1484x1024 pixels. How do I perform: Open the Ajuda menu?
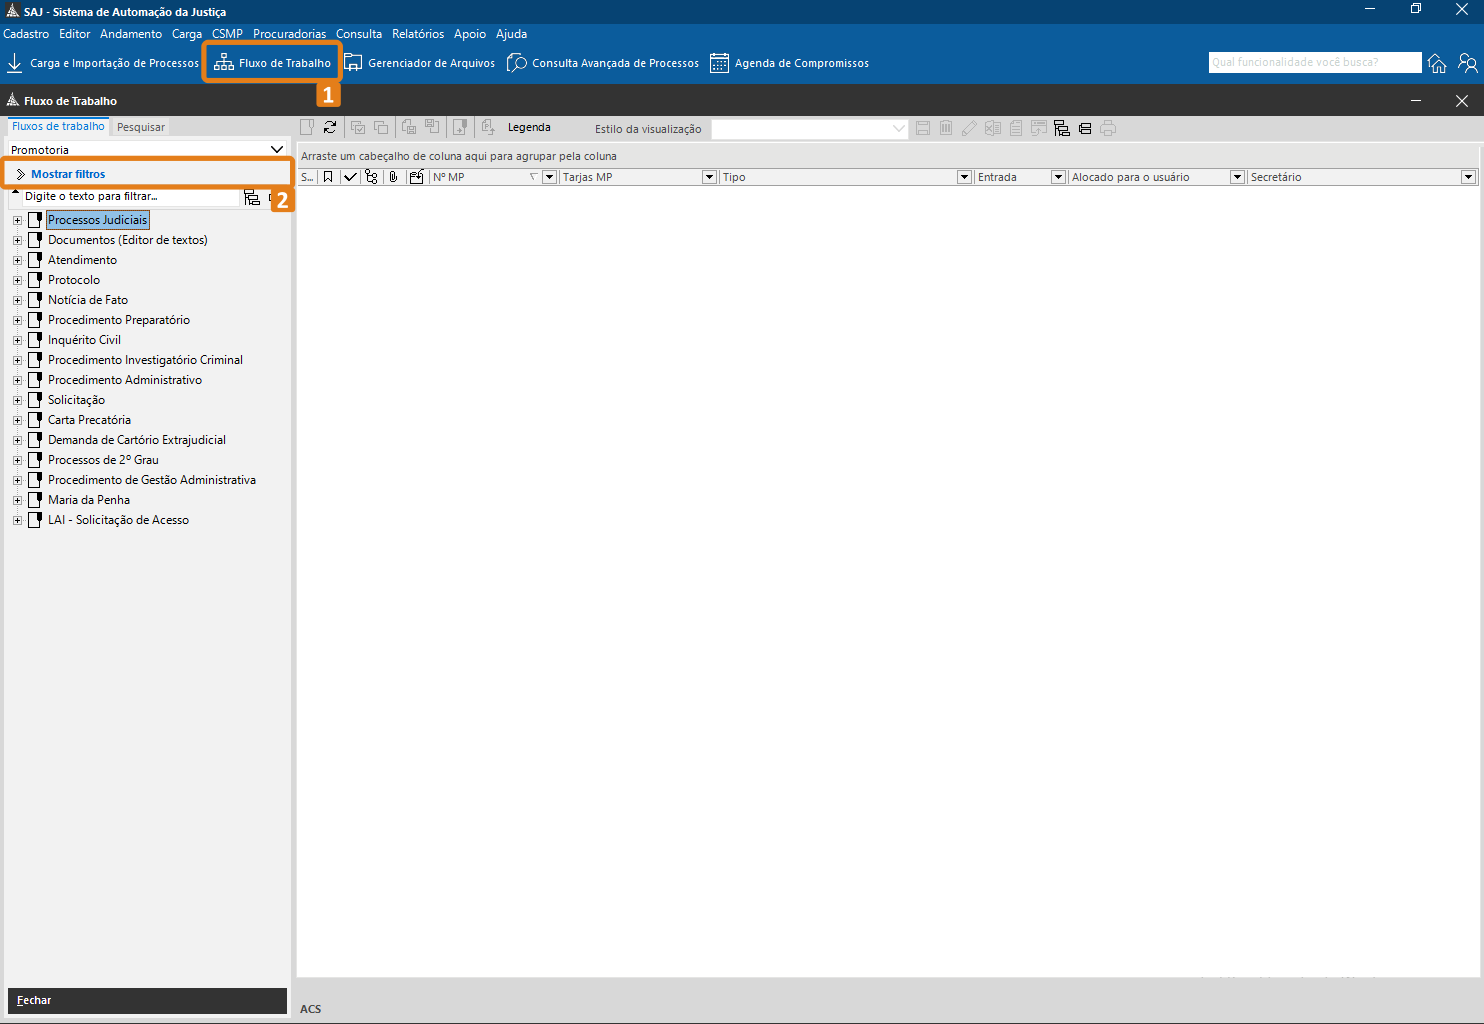point(511,34)
